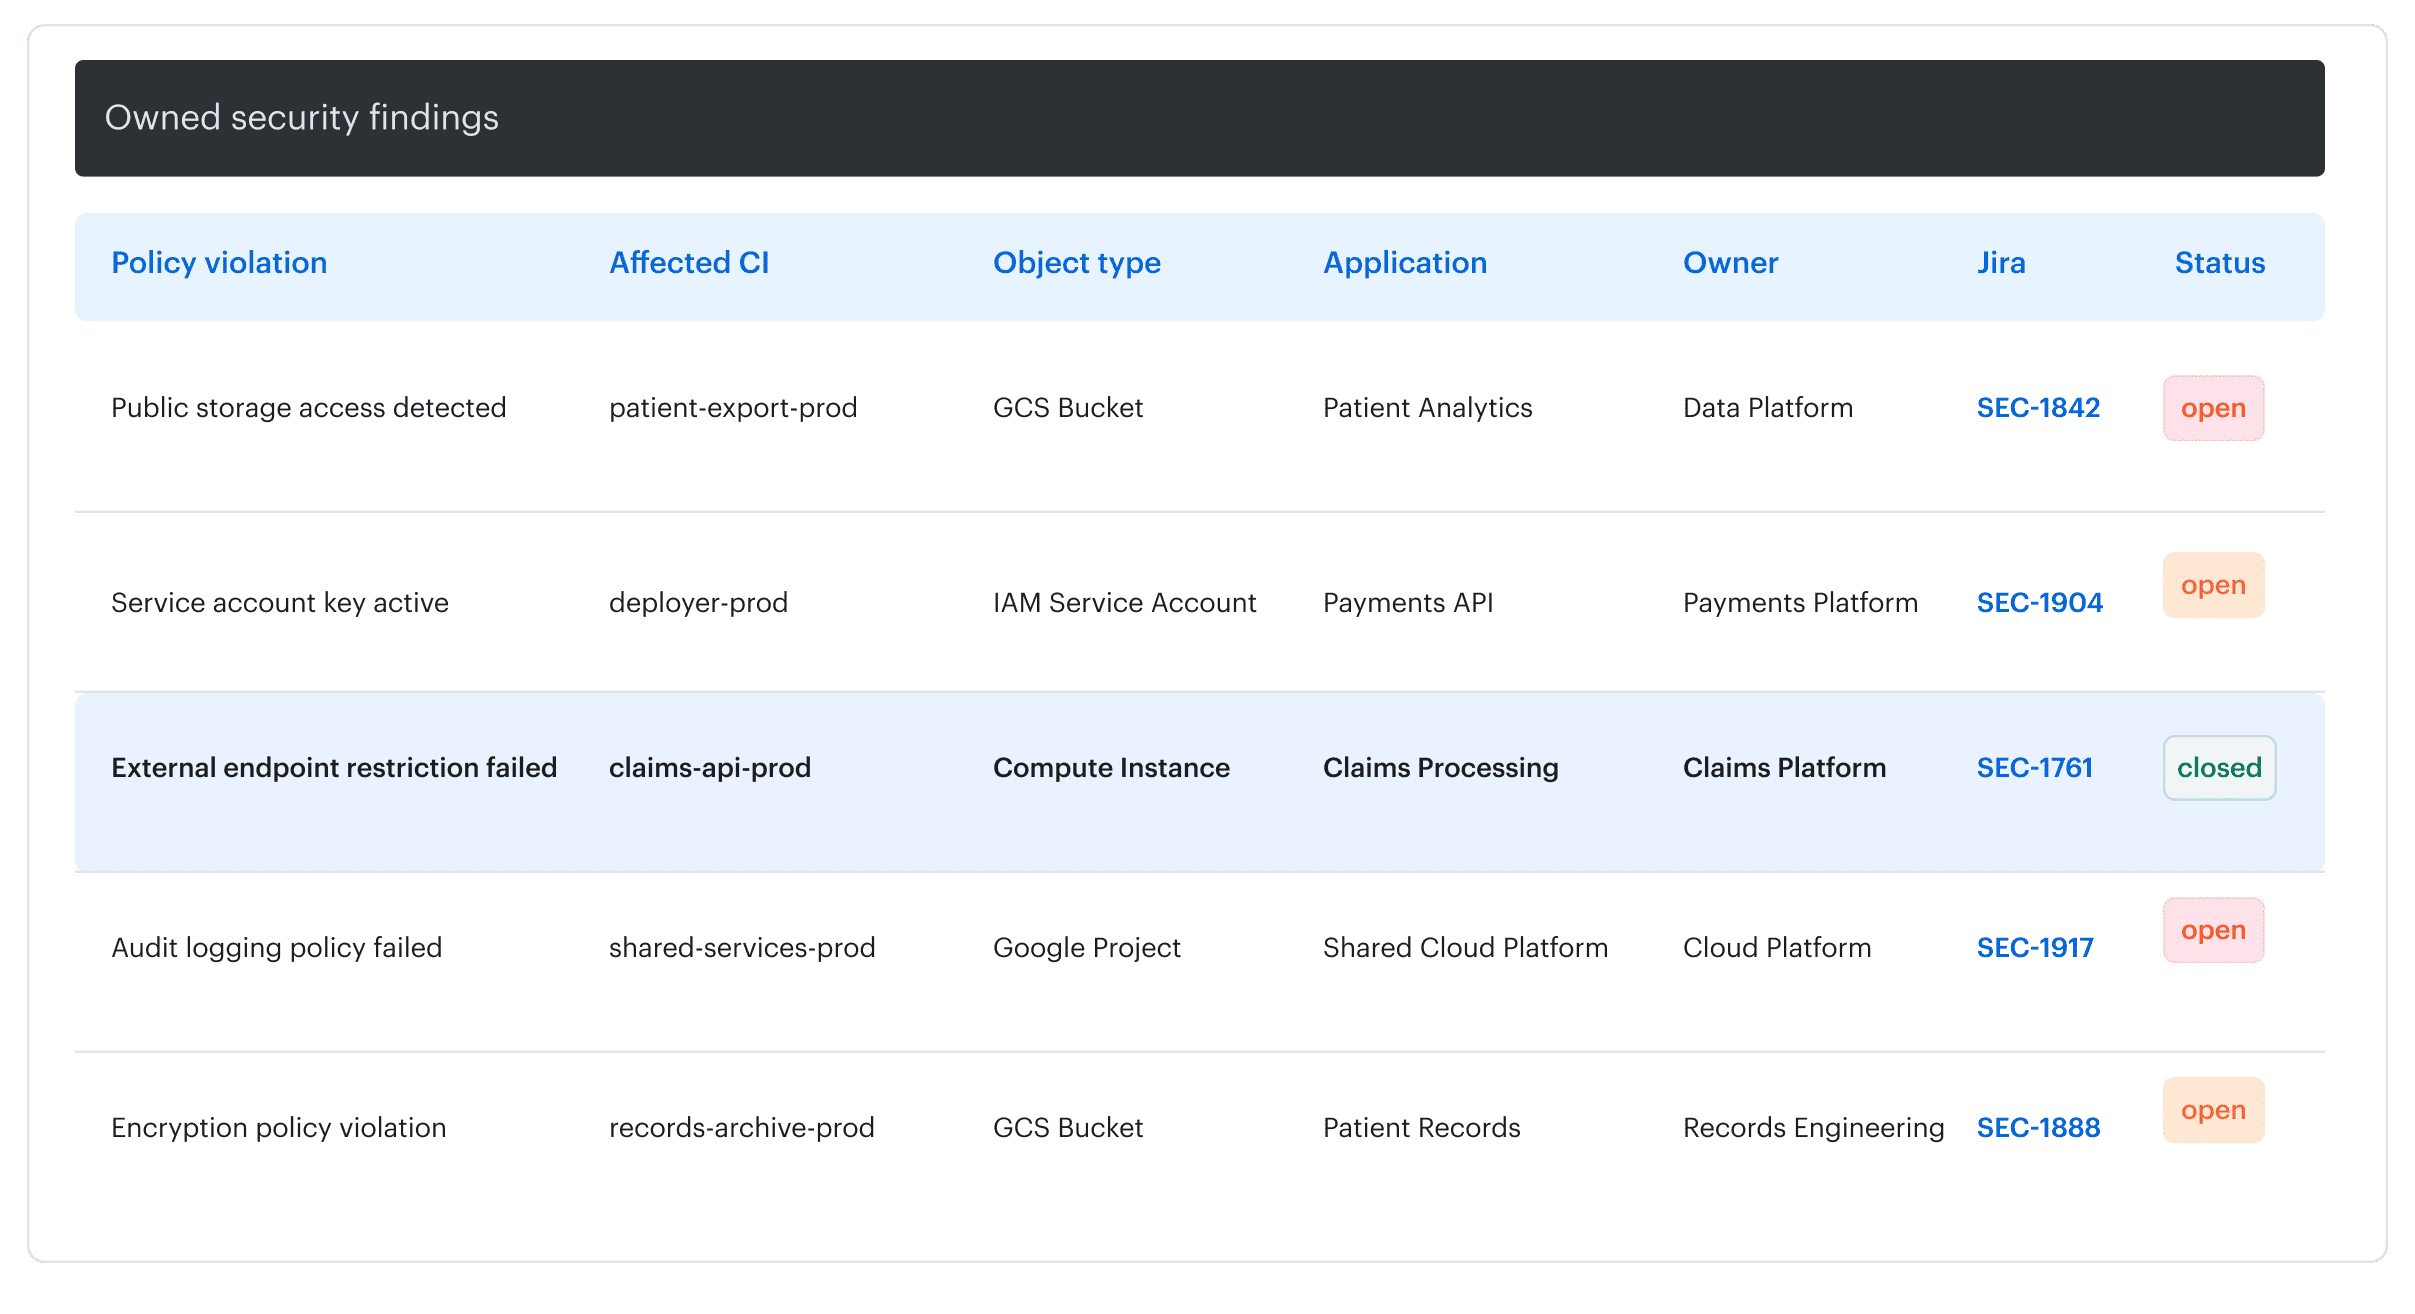
Task: Select 'Audit logging policy failed' cell
Action: point(277,948)
